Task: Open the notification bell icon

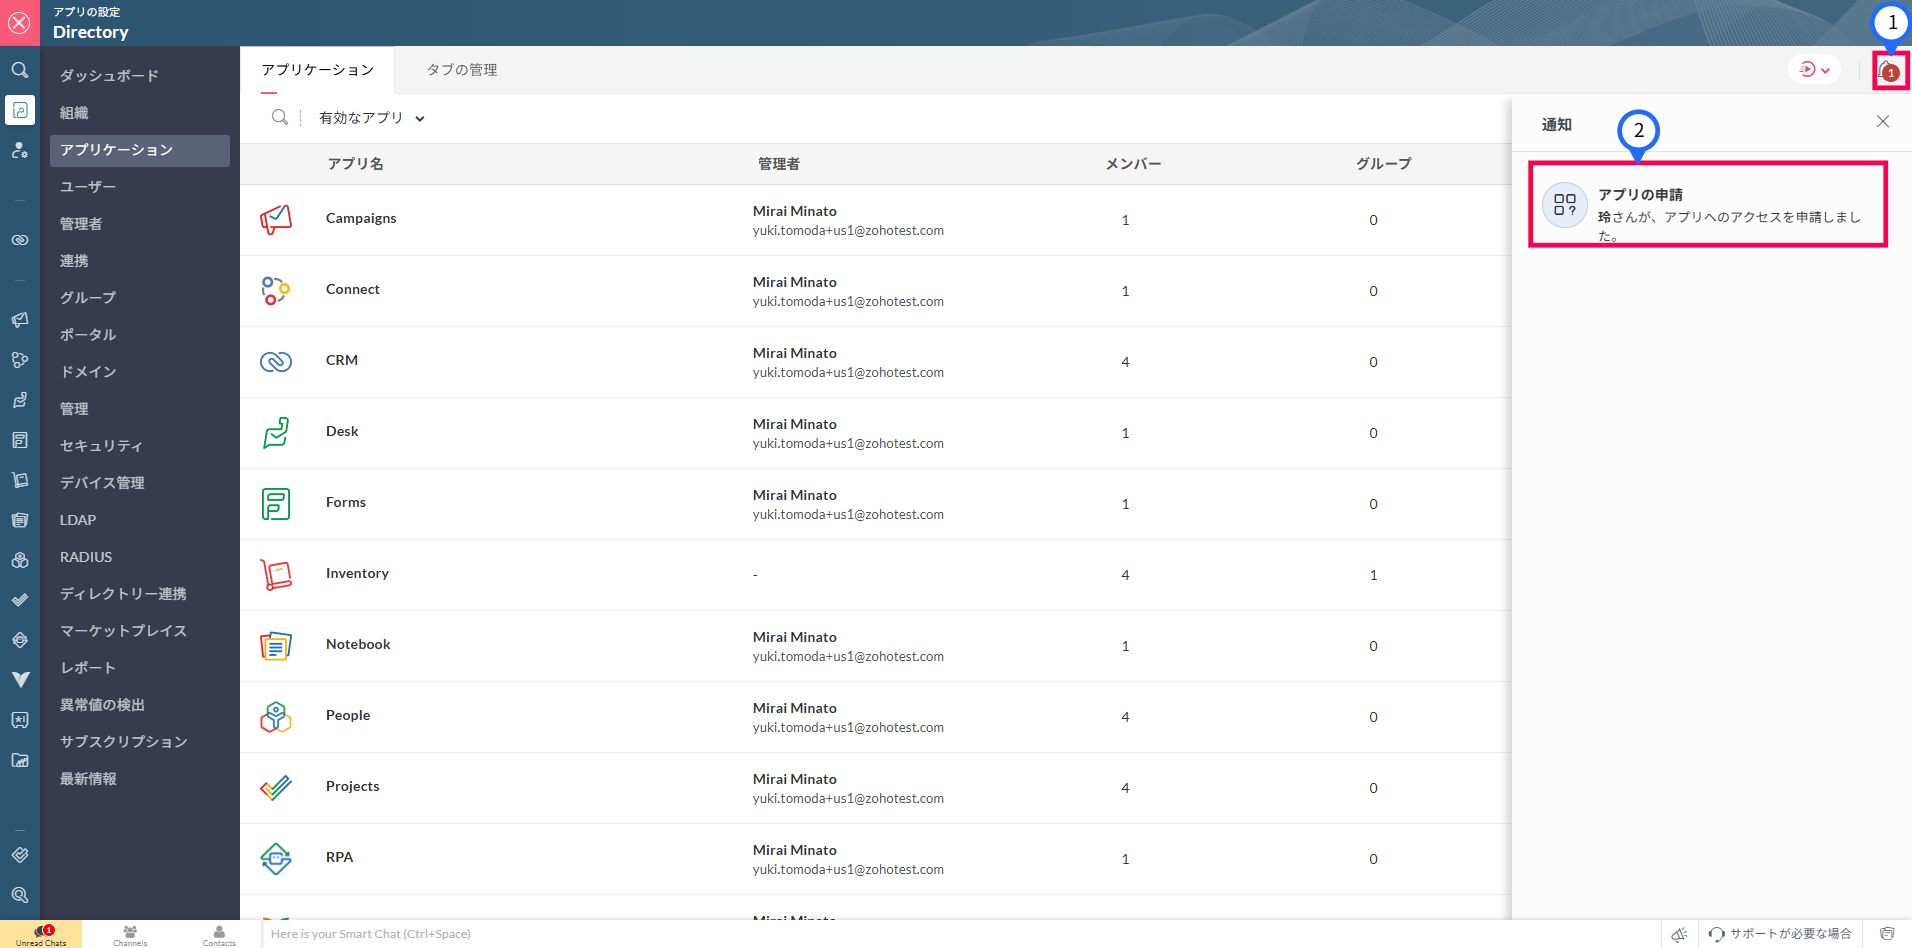Action: click(x=1889, y=70)
